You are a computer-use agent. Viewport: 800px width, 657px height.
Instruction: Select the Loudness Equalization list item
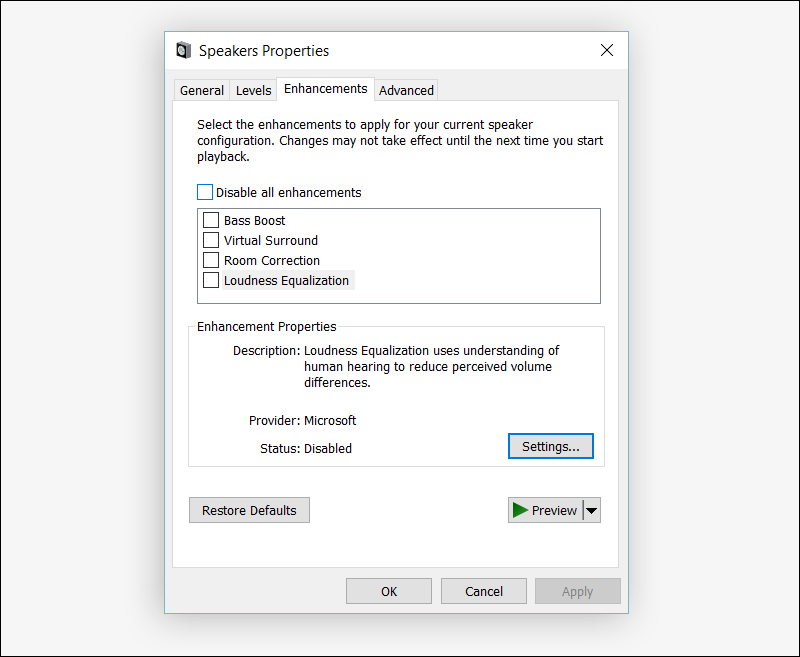pyautogui.click(x=287, y=280)
